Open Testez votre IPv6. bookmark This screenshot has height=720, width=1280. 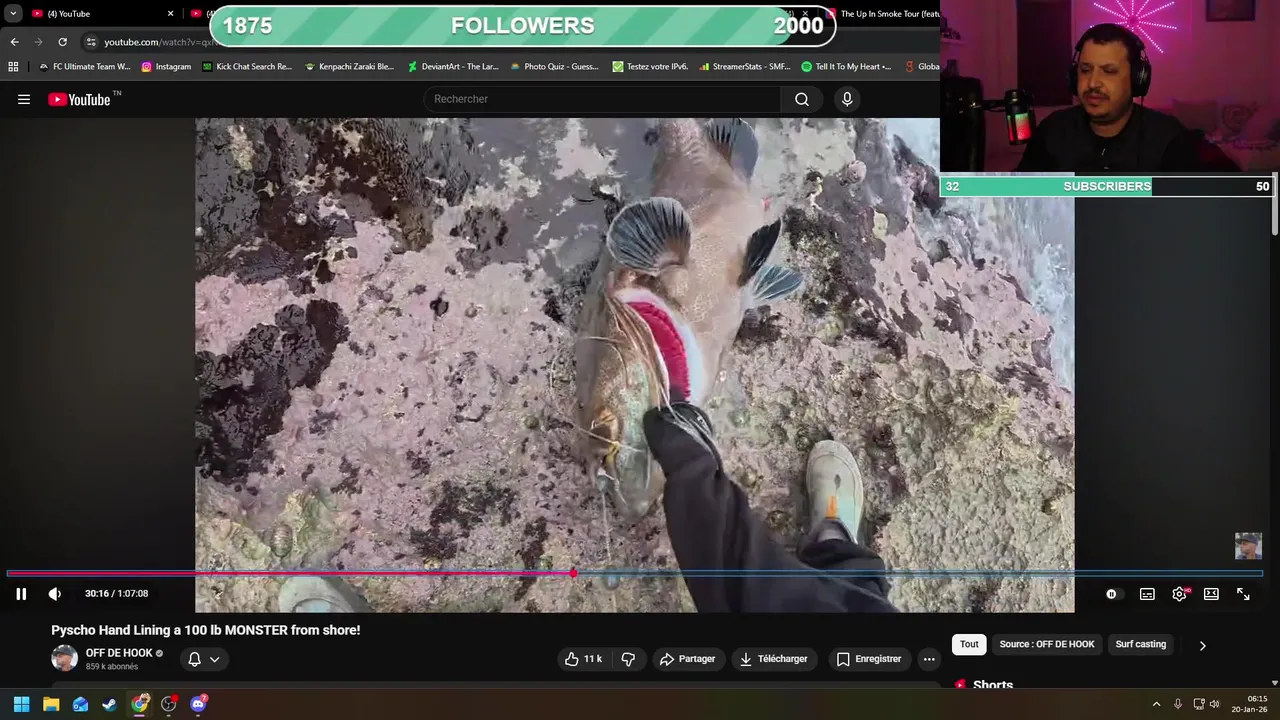click(650, 67)
